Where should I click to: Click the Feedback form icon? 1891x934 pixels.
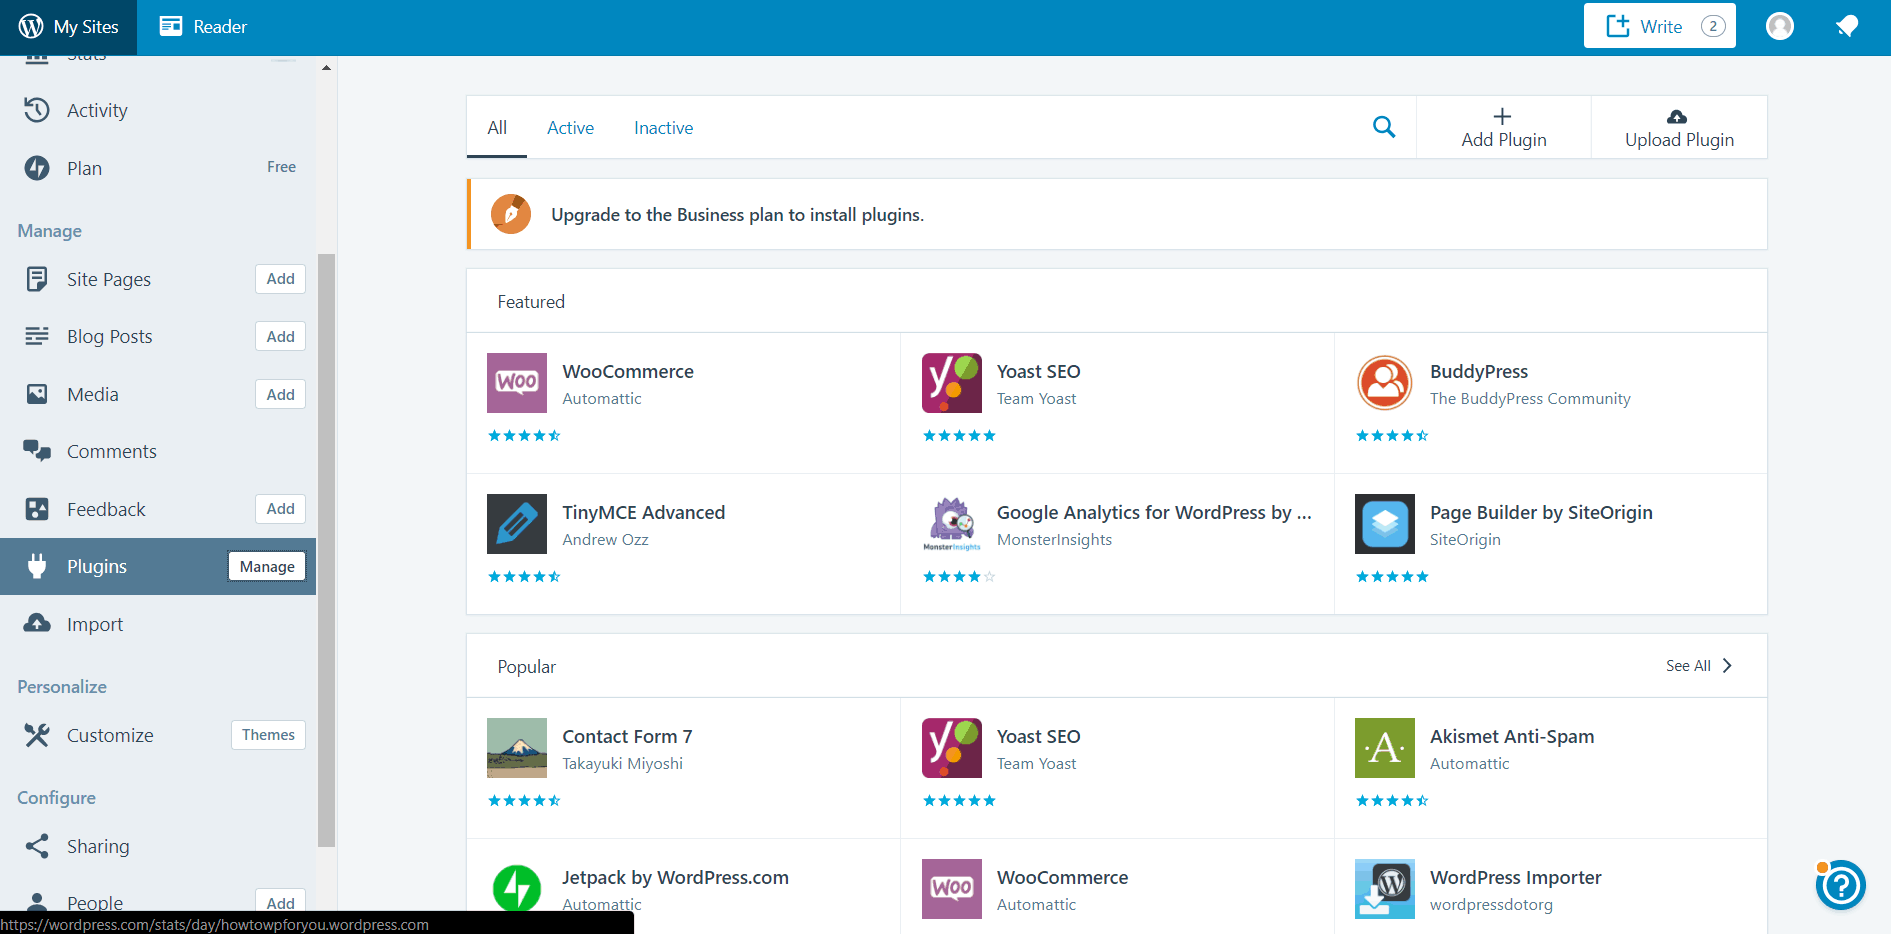37,509
